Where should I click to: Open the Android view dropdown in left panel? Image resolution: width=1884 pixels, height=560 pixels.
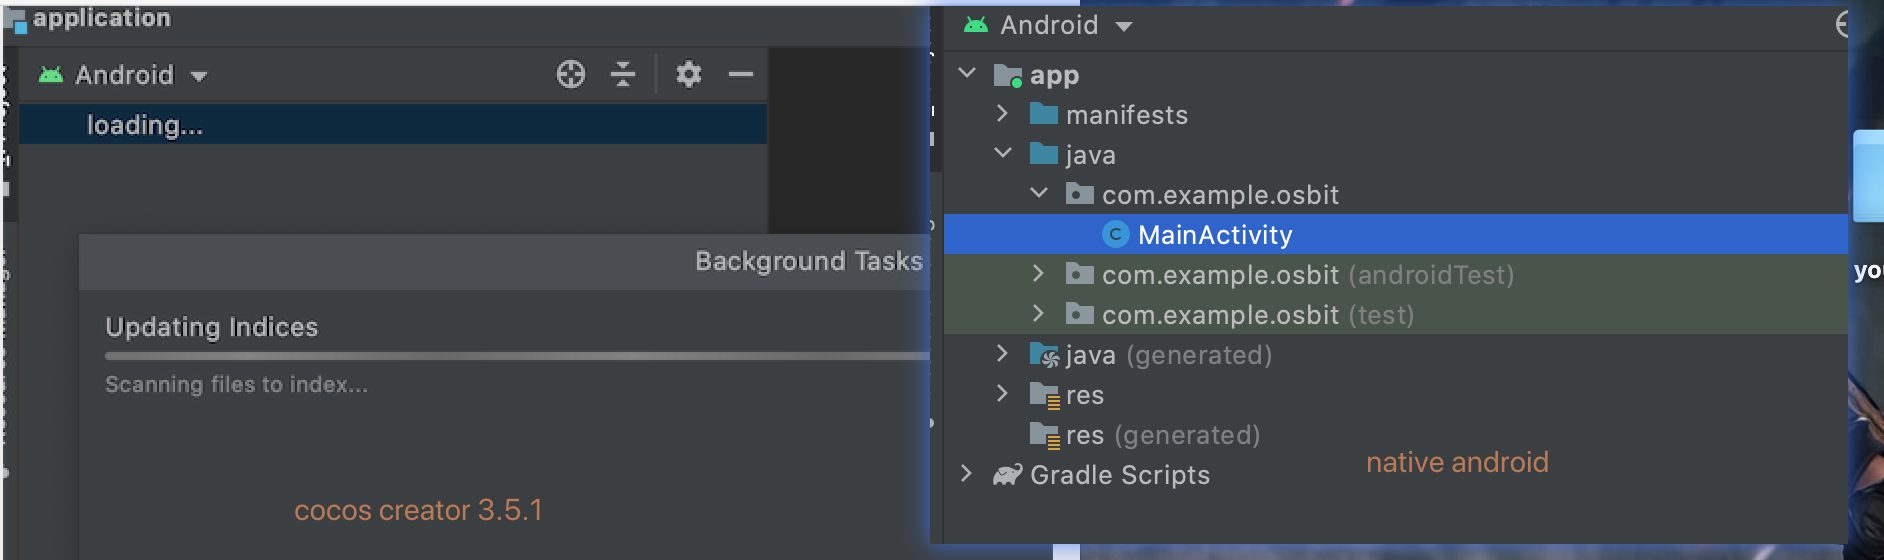[199, 76]
